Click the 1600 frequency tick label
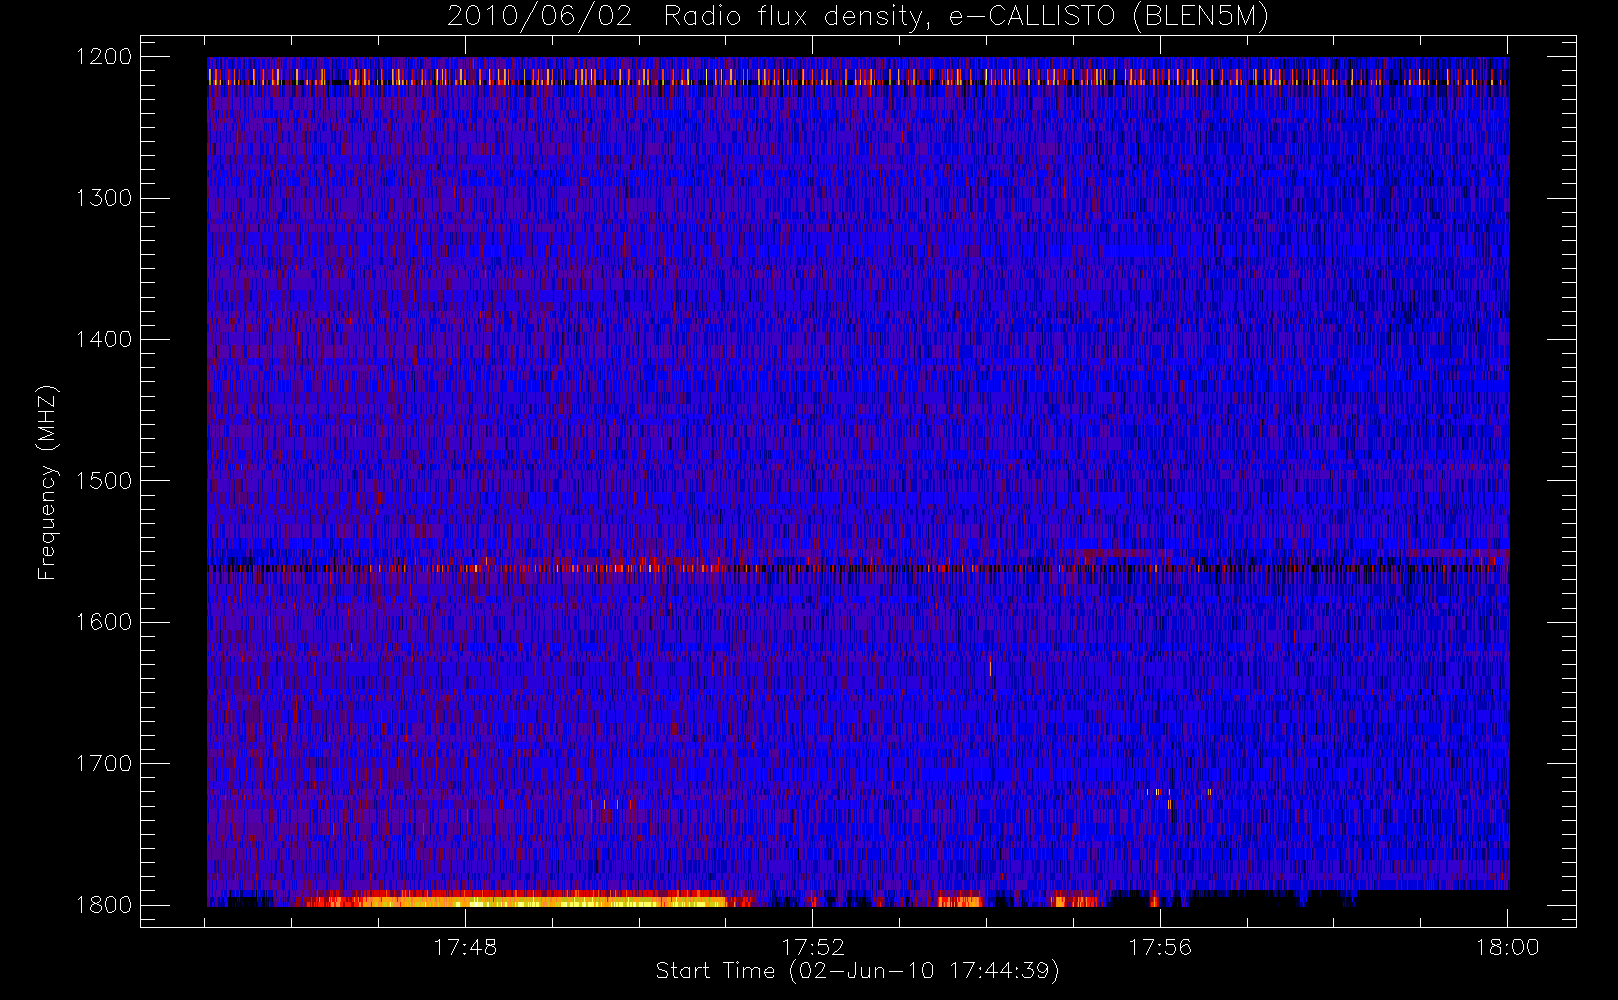 click(104, 622)
